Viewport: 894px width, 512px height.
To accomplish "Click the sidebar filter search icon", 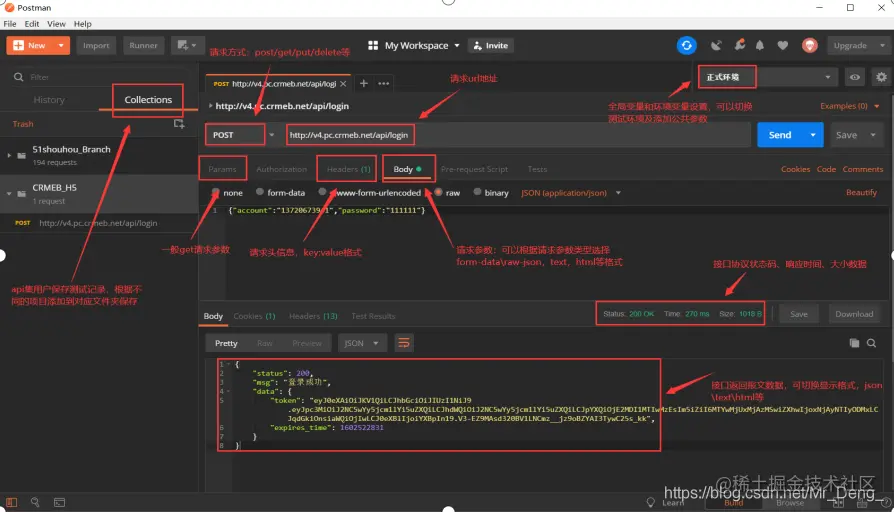I will coord(19,77).
